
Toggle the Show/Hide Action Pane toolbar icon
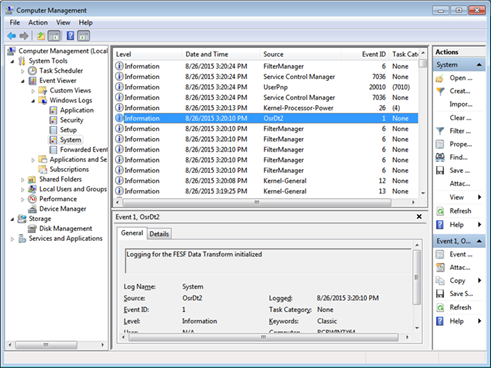coord(83,36)
